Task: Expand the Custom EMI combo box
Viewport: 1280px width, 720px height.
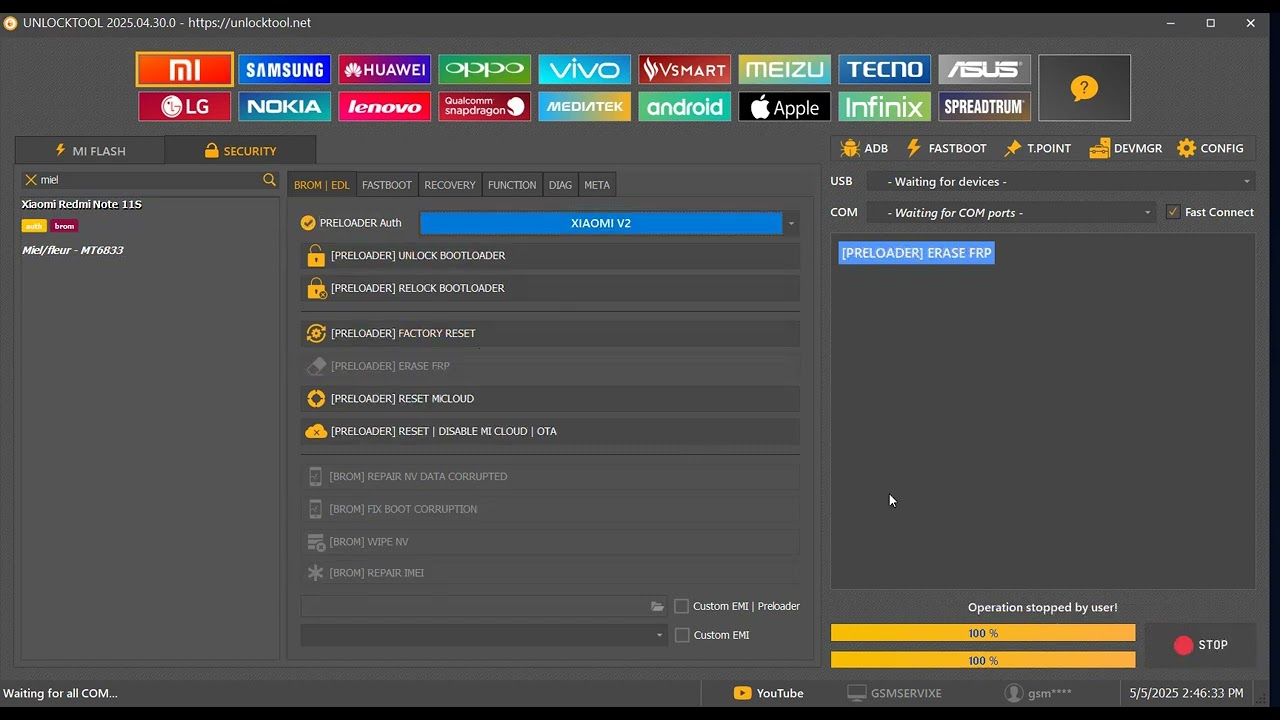Action: click(484, 635)
